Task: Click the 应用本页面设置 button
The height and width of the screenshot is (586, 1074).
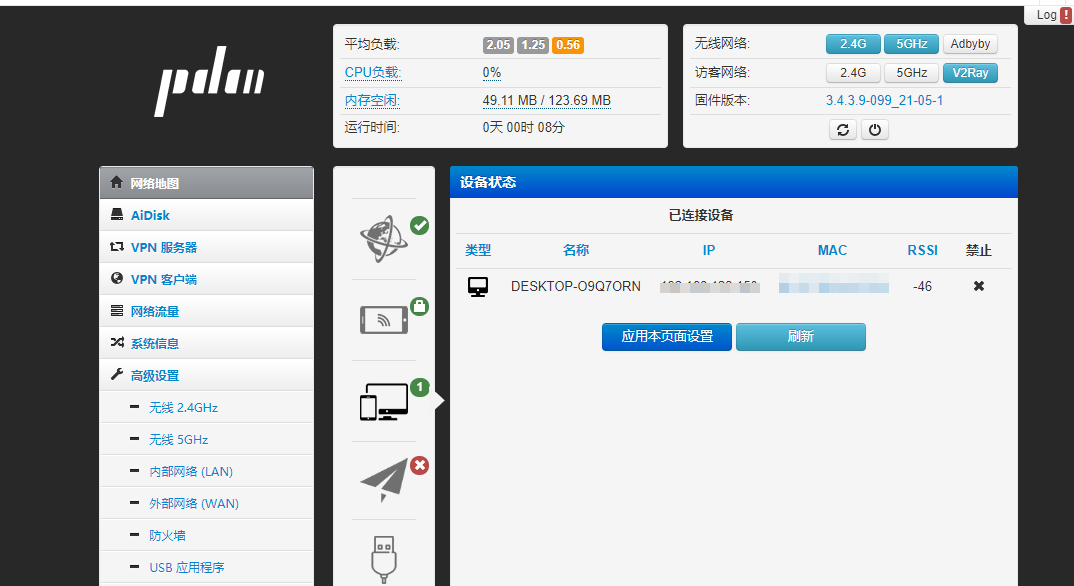Action: click(666, 337)
